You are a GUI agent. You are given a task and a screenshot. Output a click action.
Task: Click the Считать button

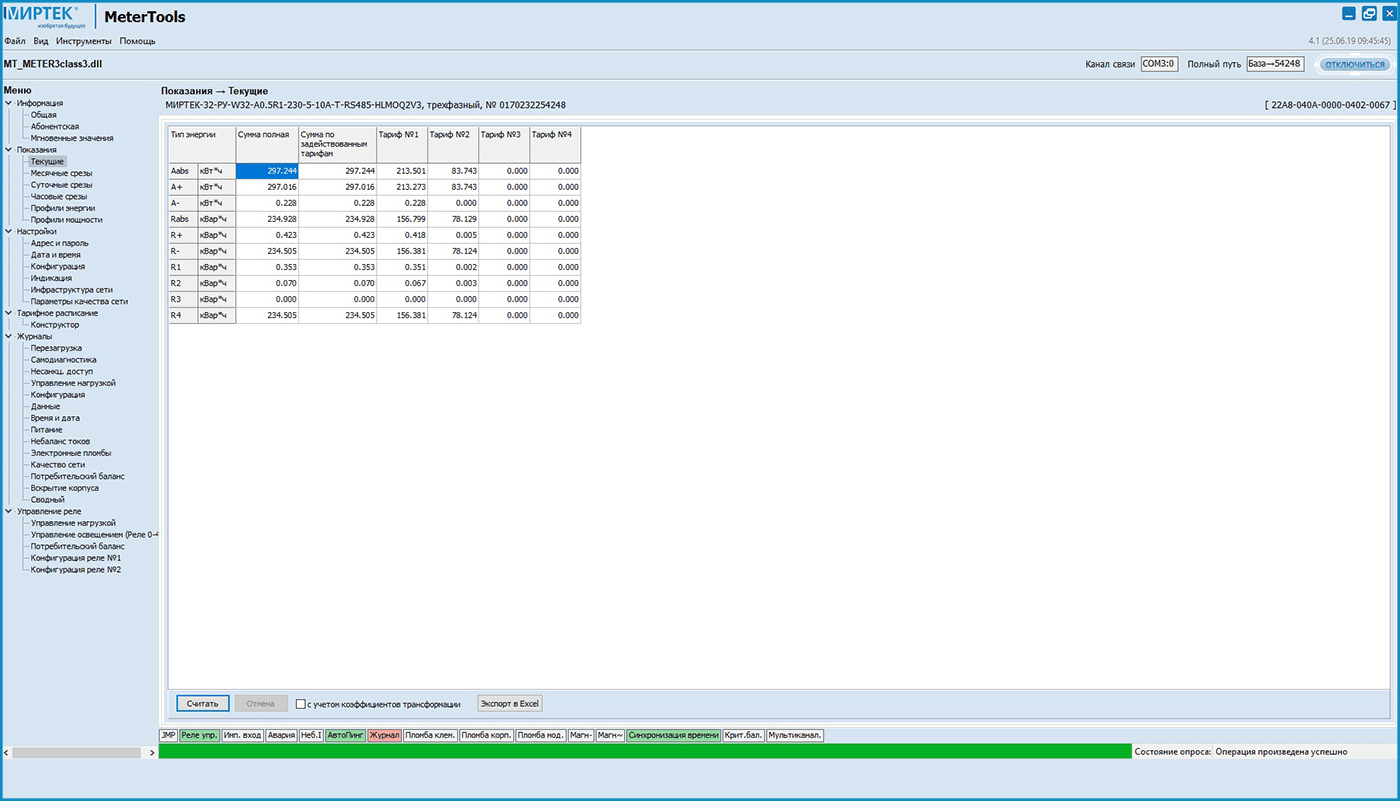click(203, 704)
